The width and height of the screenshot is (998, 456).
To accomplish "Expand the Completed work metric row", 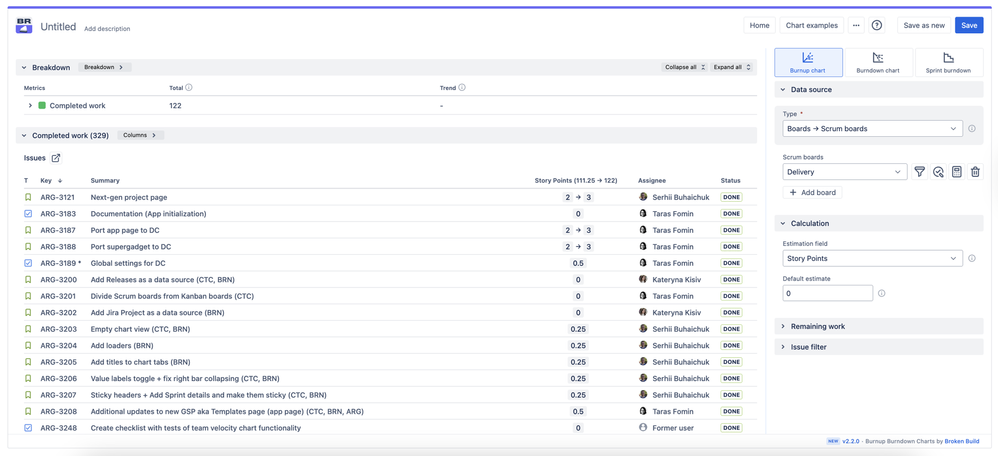I will (x=30, y=106).
